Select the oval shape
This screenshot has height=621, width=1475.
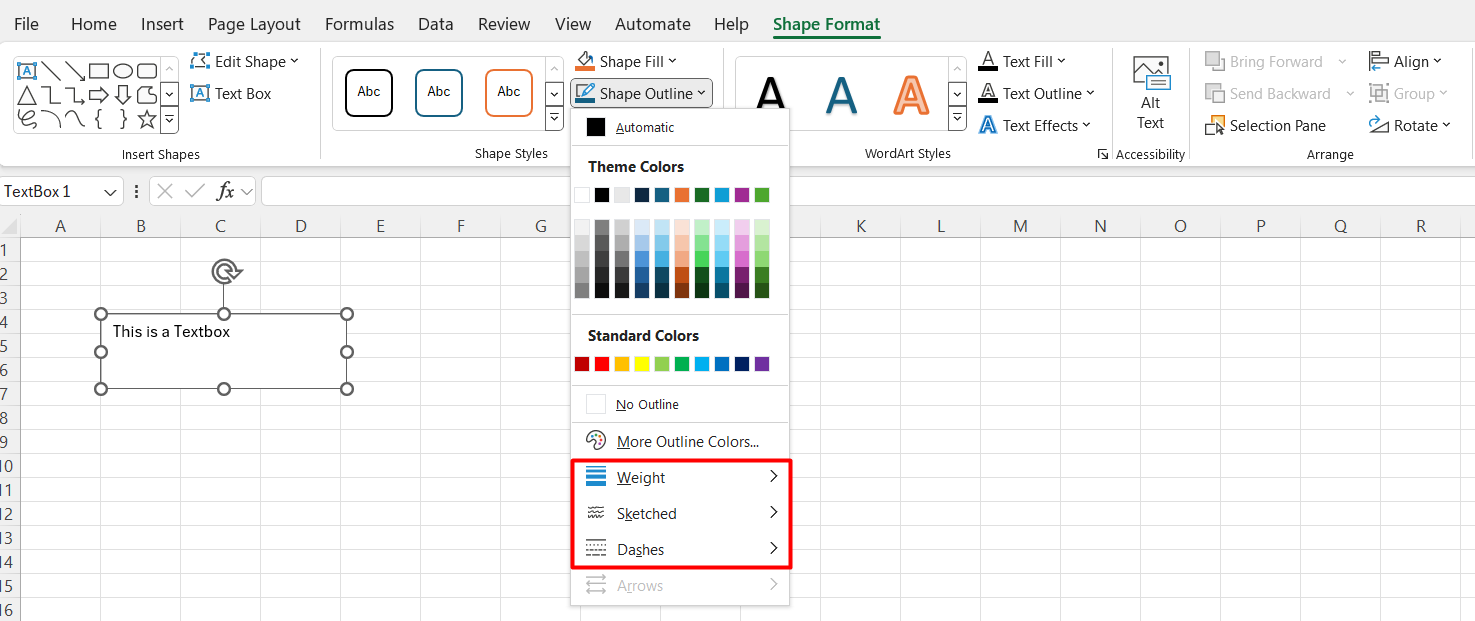tap(123, 71)
